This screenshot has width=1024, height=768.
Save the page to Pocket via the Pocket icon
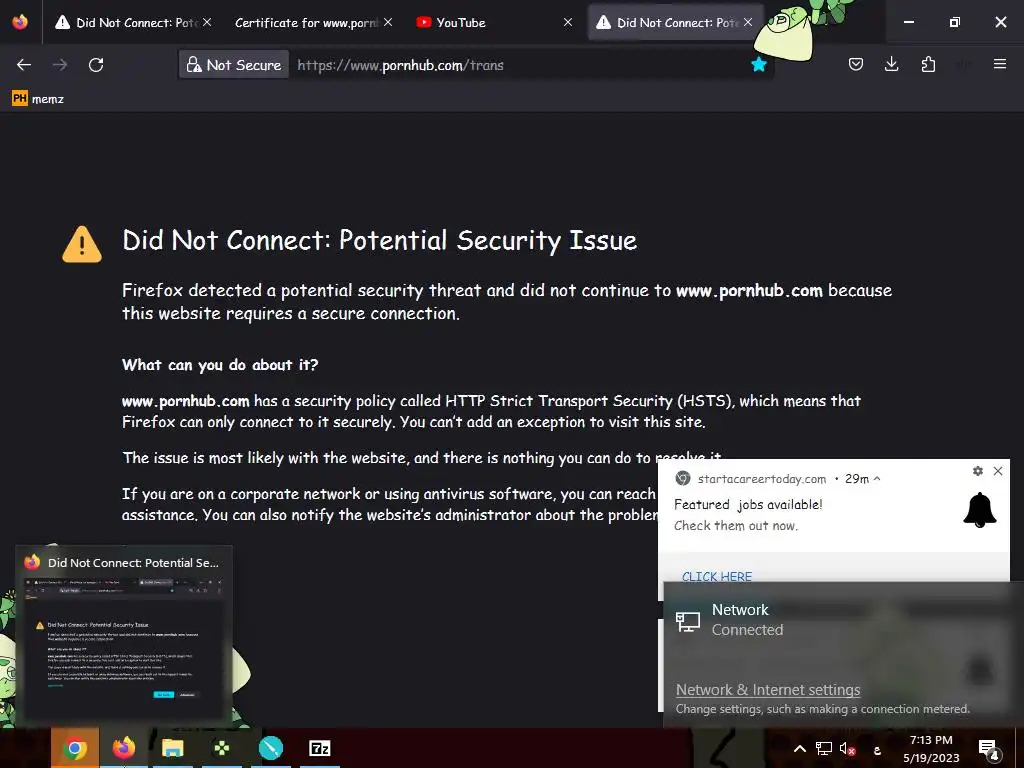(x=856, y=64)
